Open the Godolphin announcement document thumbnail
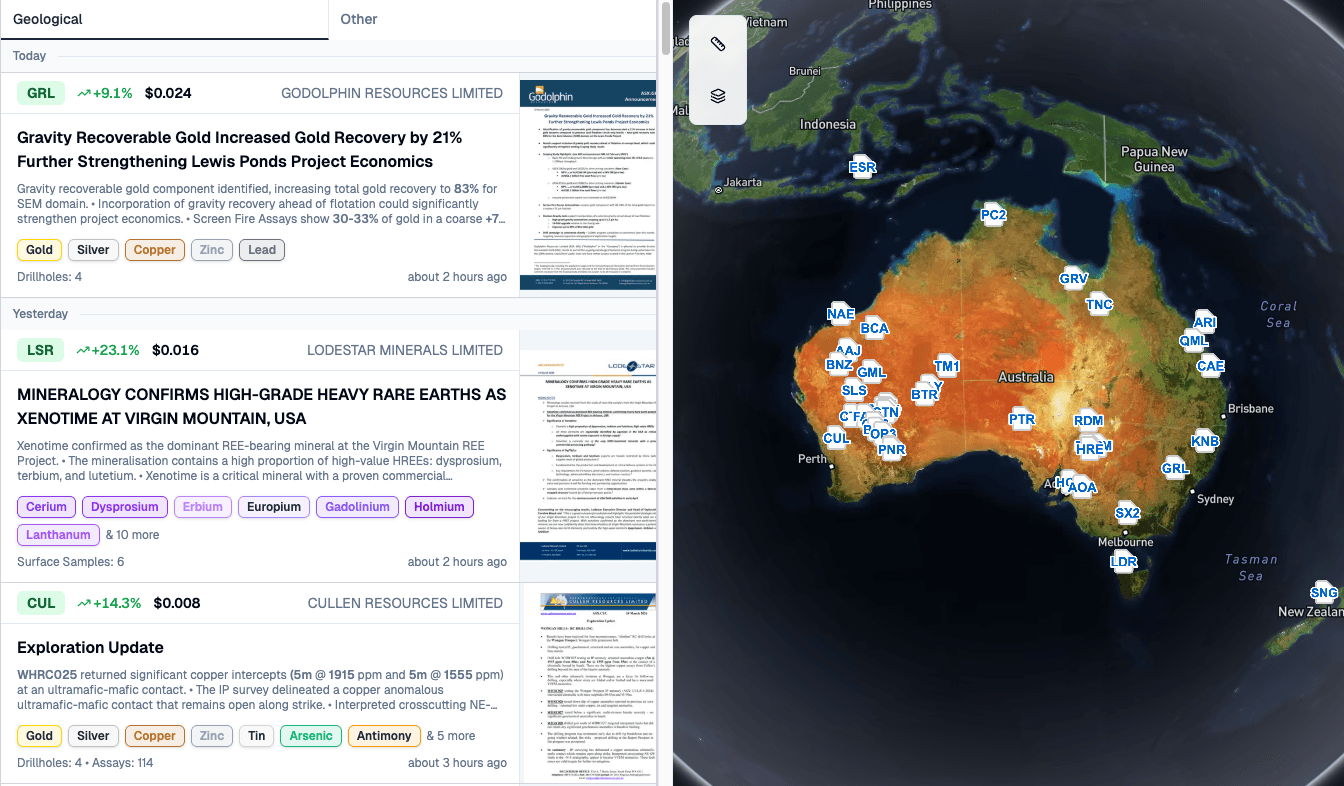Image resolution: width=1344 pixels, height=786 pixels. click(x=588, y=185)
